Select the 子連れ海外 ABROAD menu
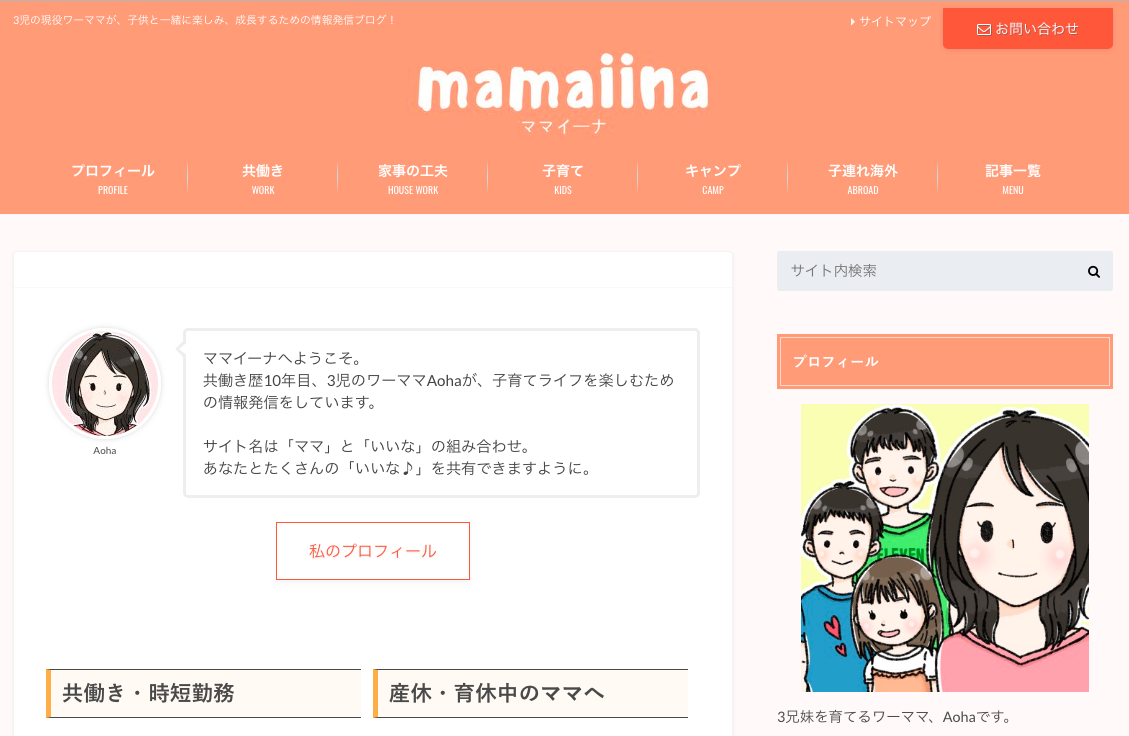The image size is (1129, 736). 863,179
